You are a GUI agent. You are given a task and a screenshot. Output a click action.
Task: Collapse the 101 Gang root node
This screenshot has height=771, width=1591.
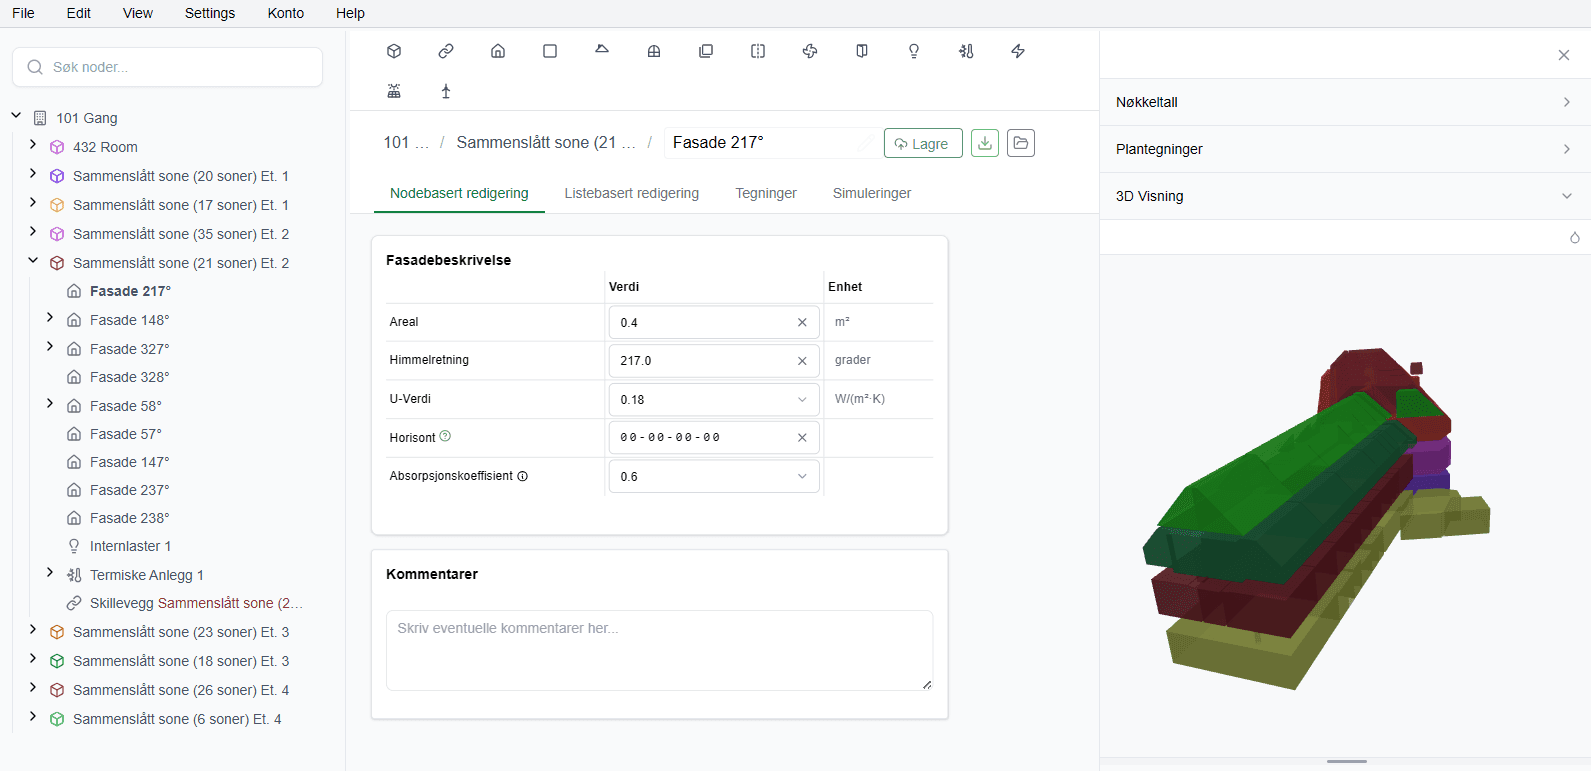point(16,116)
